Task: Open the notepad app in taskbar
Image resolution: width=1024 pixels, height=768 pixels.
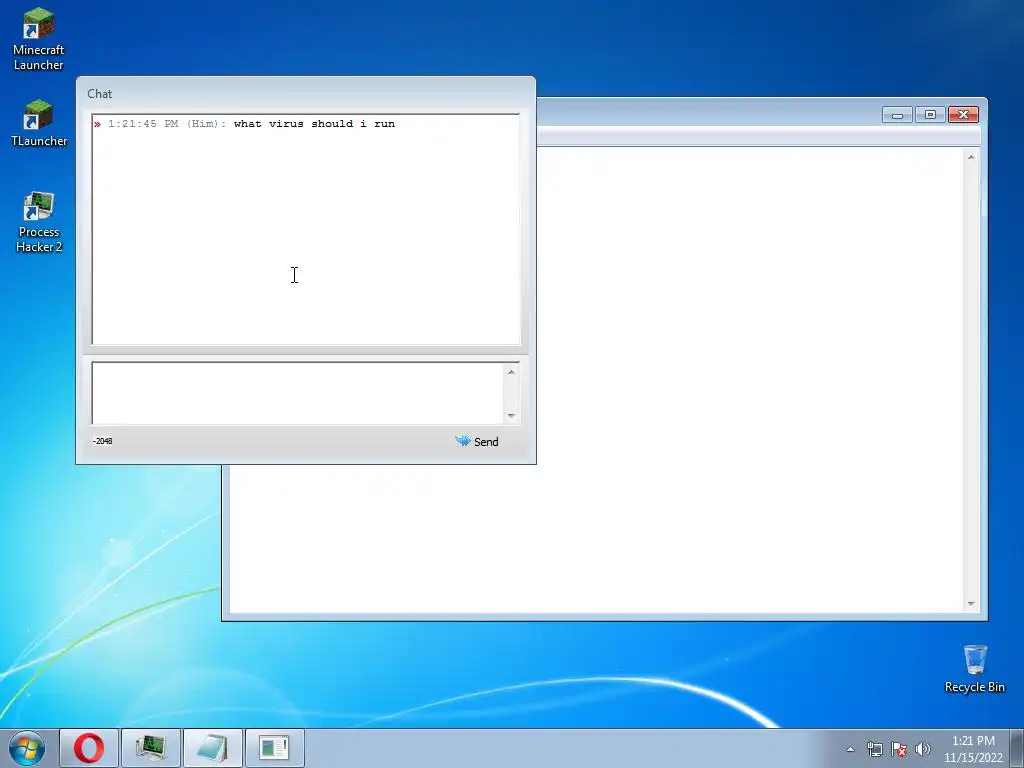Action: (x=213, y=748)
